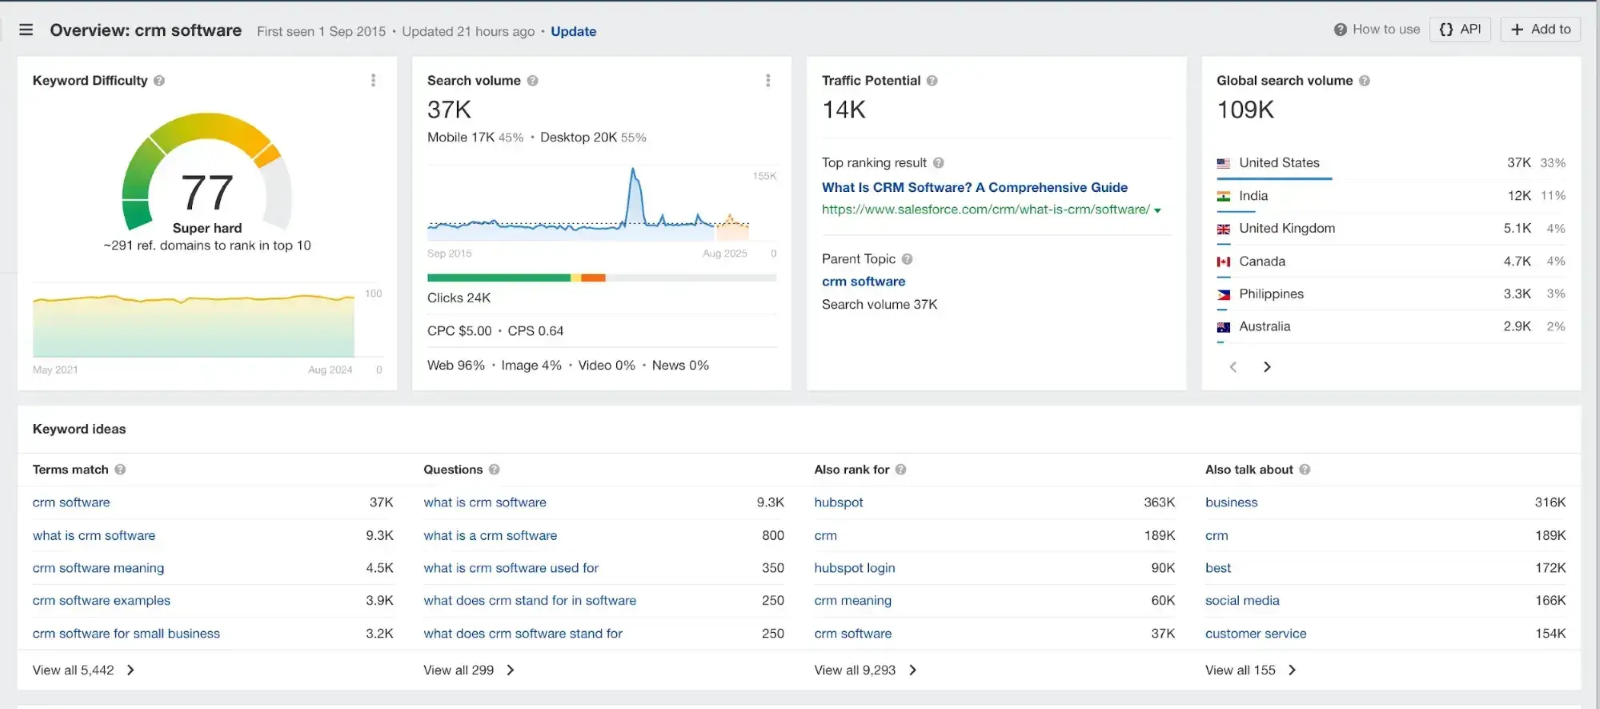Screen dimensions: 1600x709
Task: Click the Global search volume help icon
Action: pyautogui.click(x=1364, y=81)
